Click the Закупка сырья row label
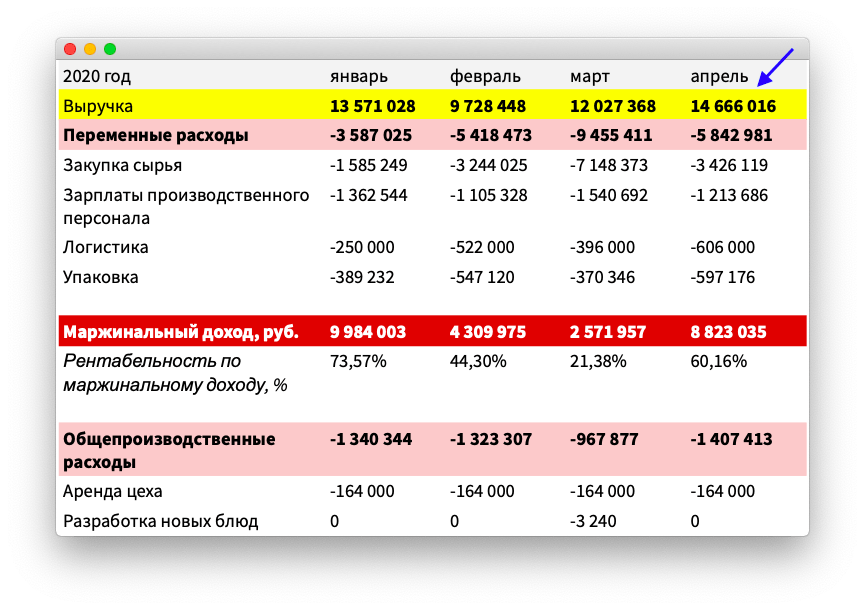This screenshot has width=865, height=610. [x=122, y=165]
